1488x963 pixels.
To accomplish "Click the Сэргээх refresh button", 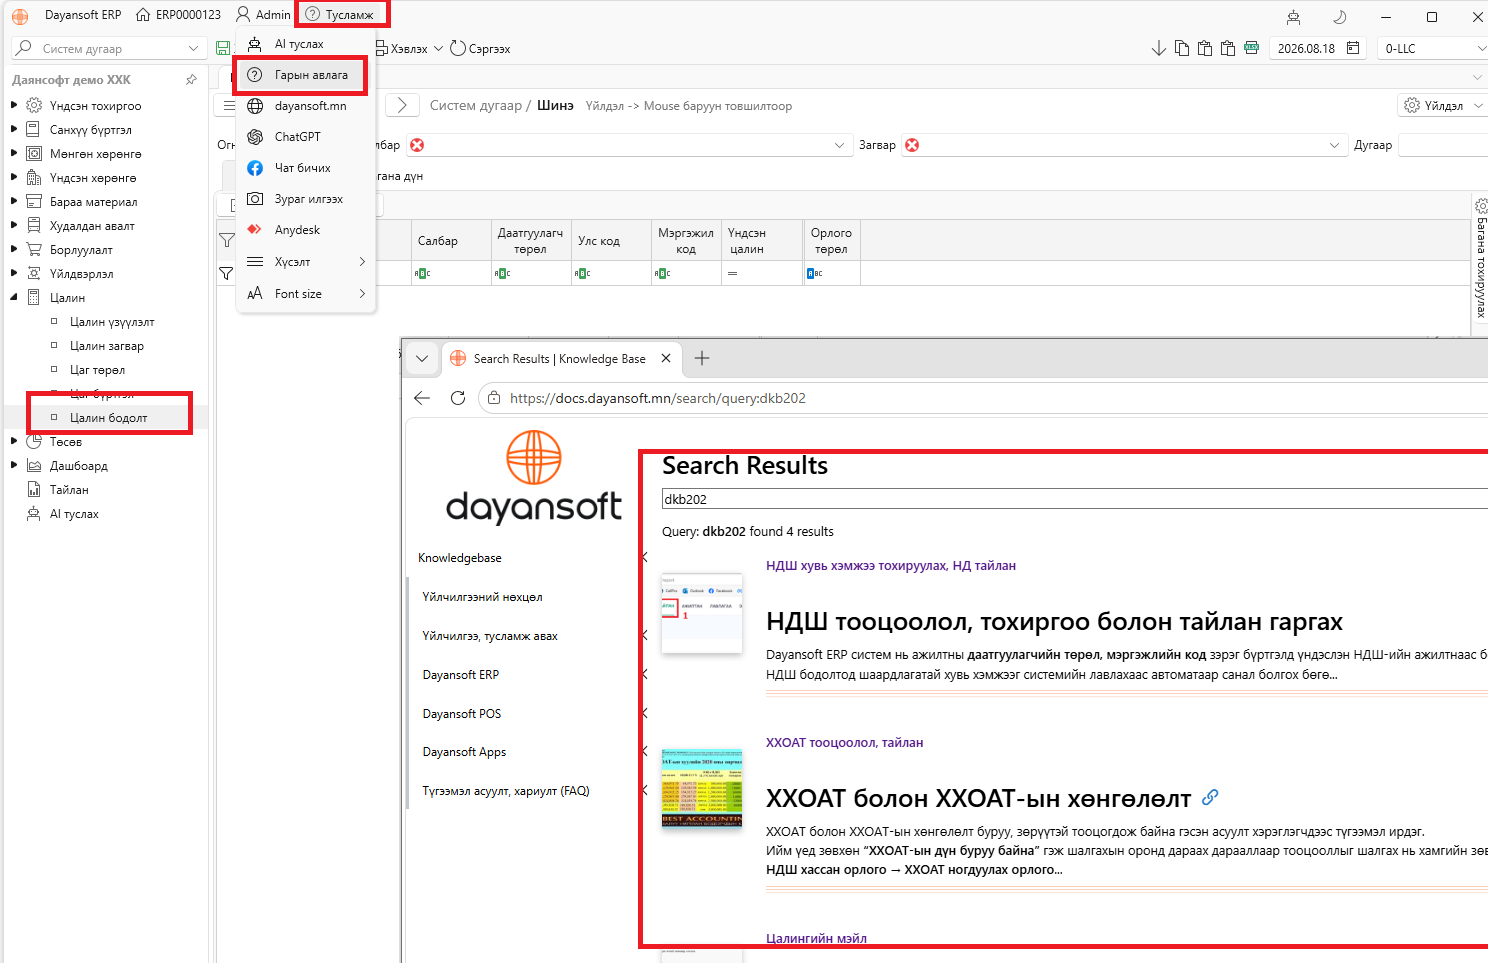I will coord(480,48).
